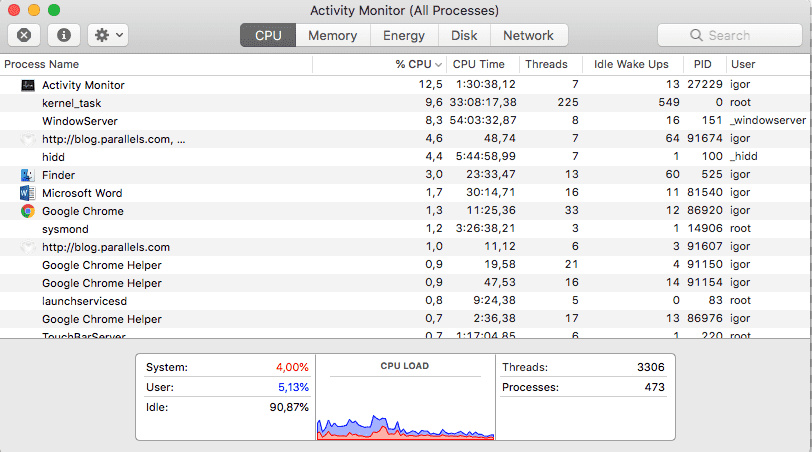Click the Microsoft Word process name
This screenshot has height=452, width=812.
tap(82, 193)
